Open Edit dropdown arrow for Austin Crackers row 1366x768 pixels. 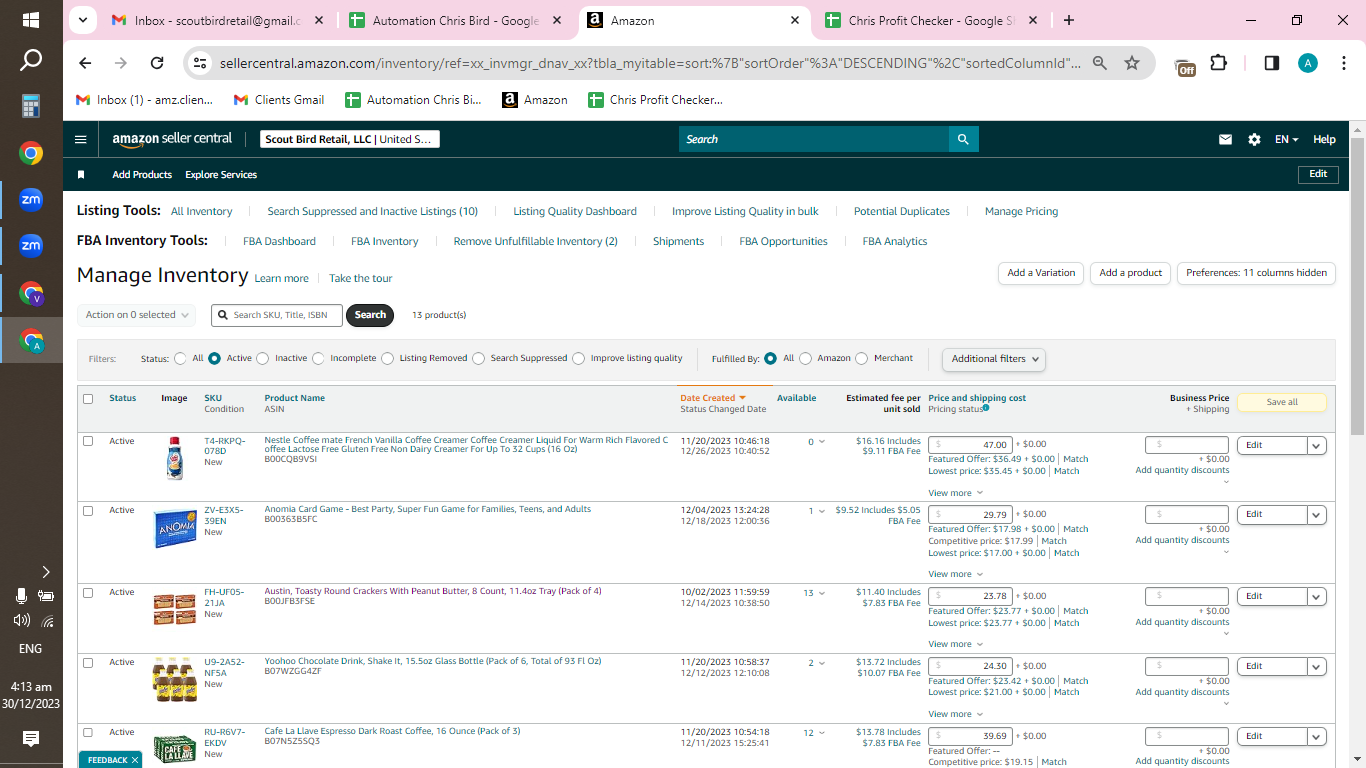pos(1317,597)
